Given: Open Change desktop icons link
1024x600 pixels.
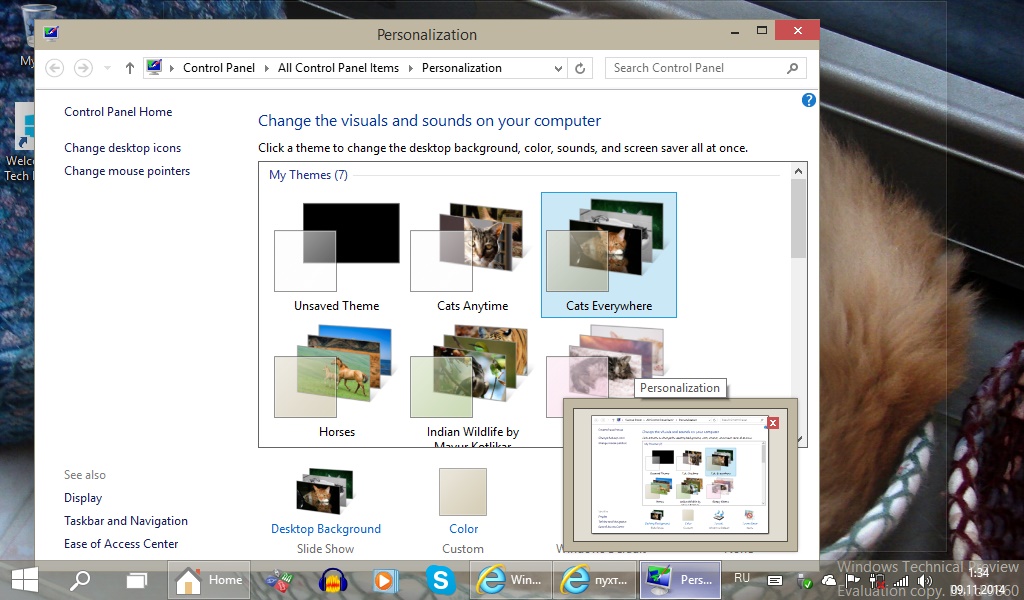Looking at the screenshot, I should (x=122, y=148).
